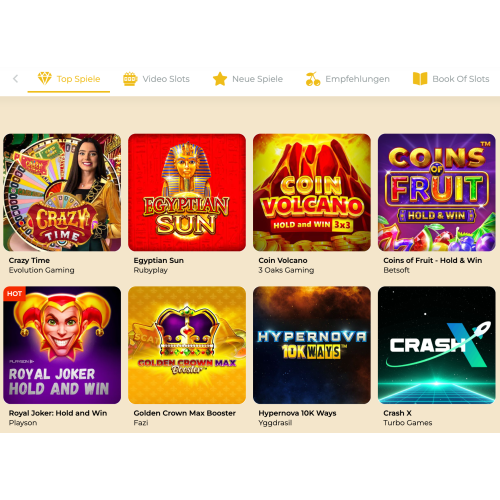Image resolution: width=500 pixels, height=500 pixels.
Task: Select the Empfehlungen category tab
Action: coord(348,79)
